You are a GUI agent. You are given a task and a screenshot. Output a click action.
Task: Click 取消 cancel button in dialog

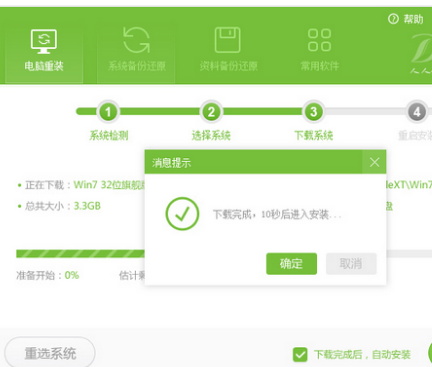click(351, 264)
